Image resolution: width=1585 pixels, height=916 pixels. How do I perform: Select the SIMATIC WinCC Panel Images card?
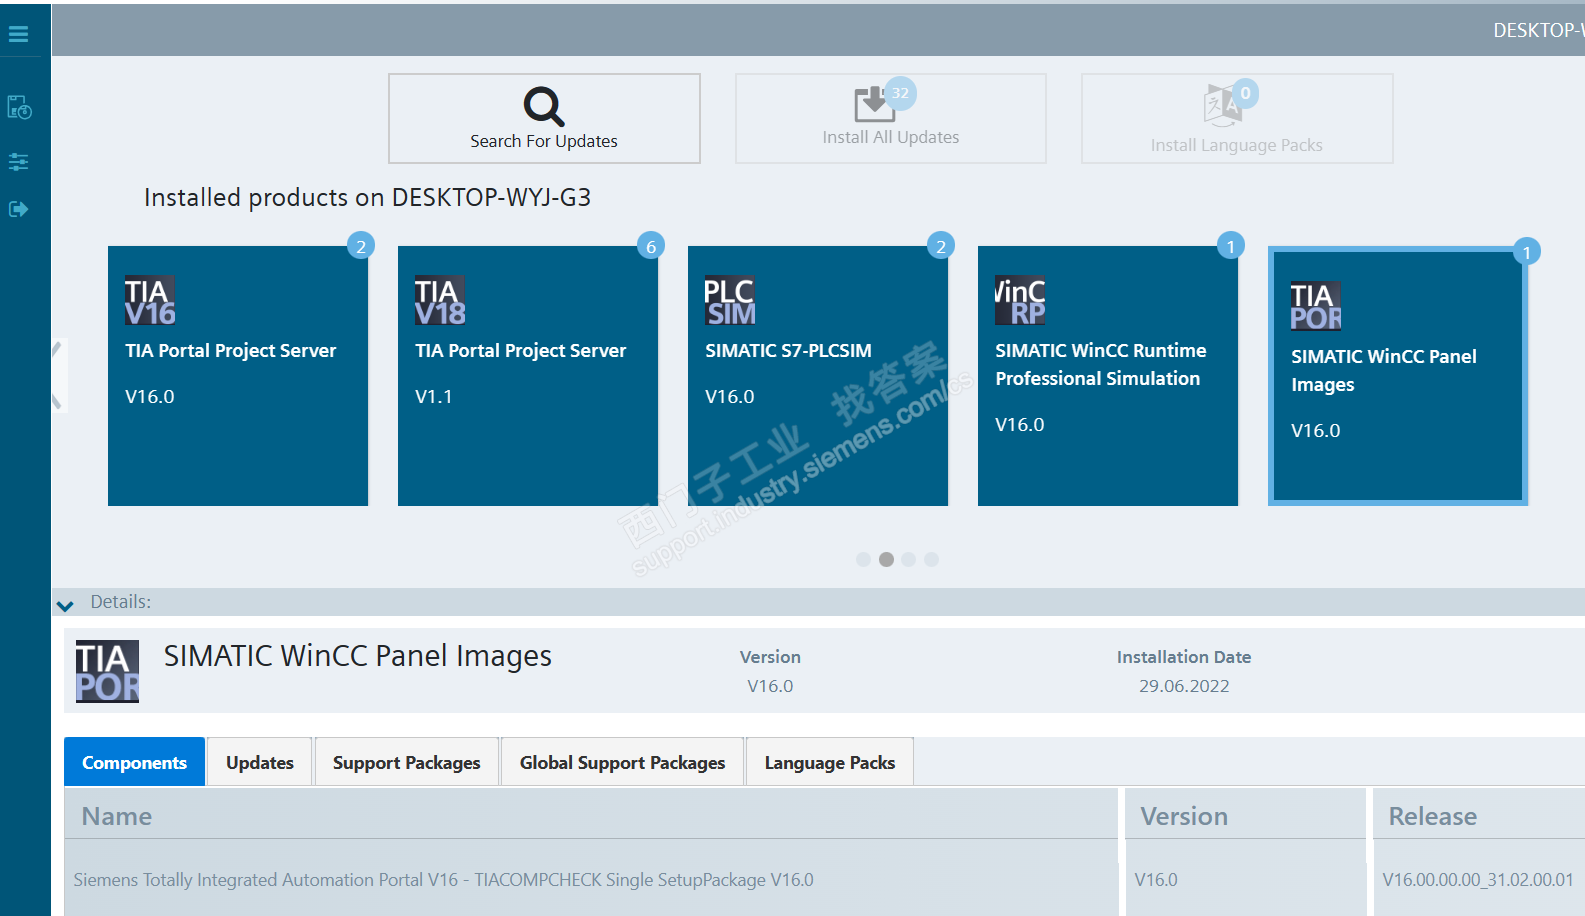pyautogui.click(x=1398, y=376)
